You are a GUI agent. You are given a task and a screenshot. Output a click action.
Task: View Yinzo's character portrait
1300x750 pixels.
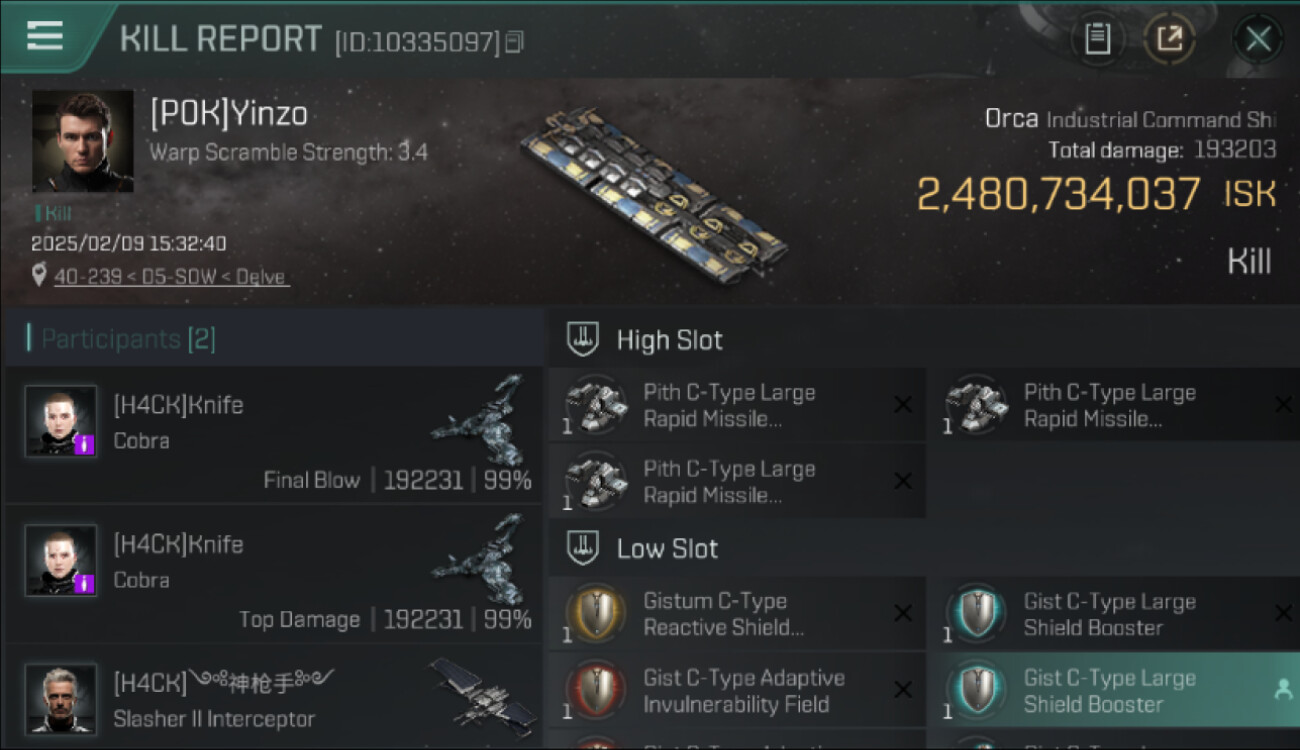[83, 141]
